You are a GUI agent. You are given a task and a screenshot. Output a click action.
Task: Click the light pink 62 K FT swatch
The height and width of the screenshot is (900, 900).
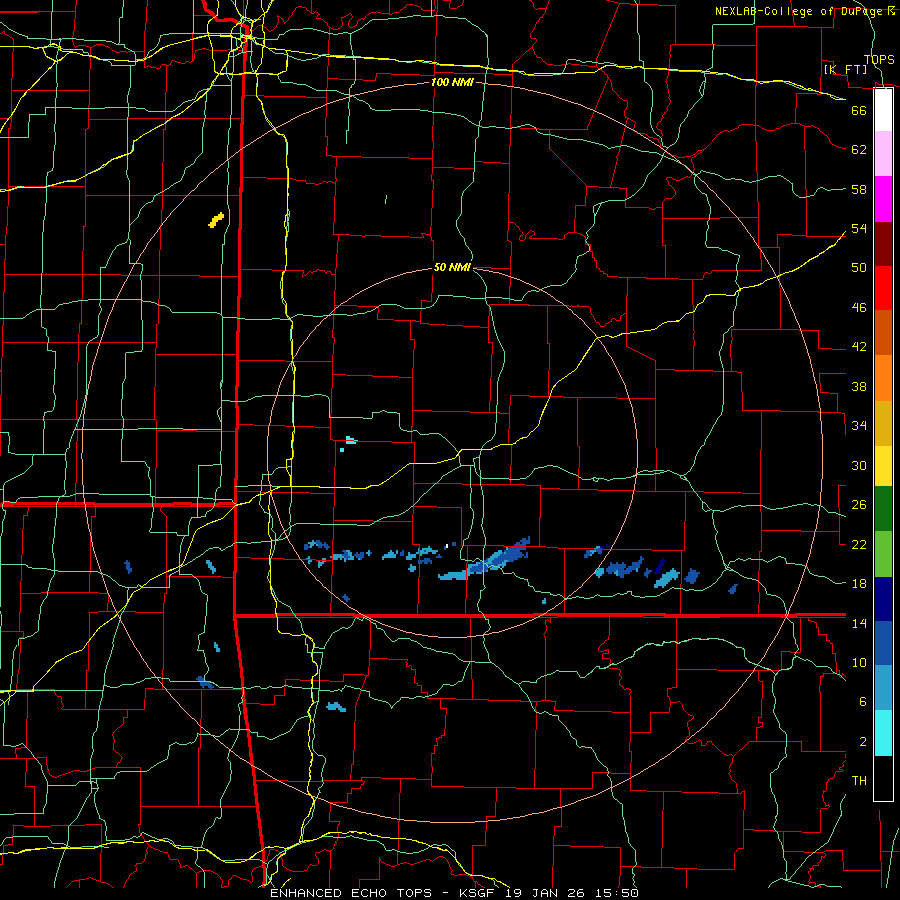click(x=883, y=153)
